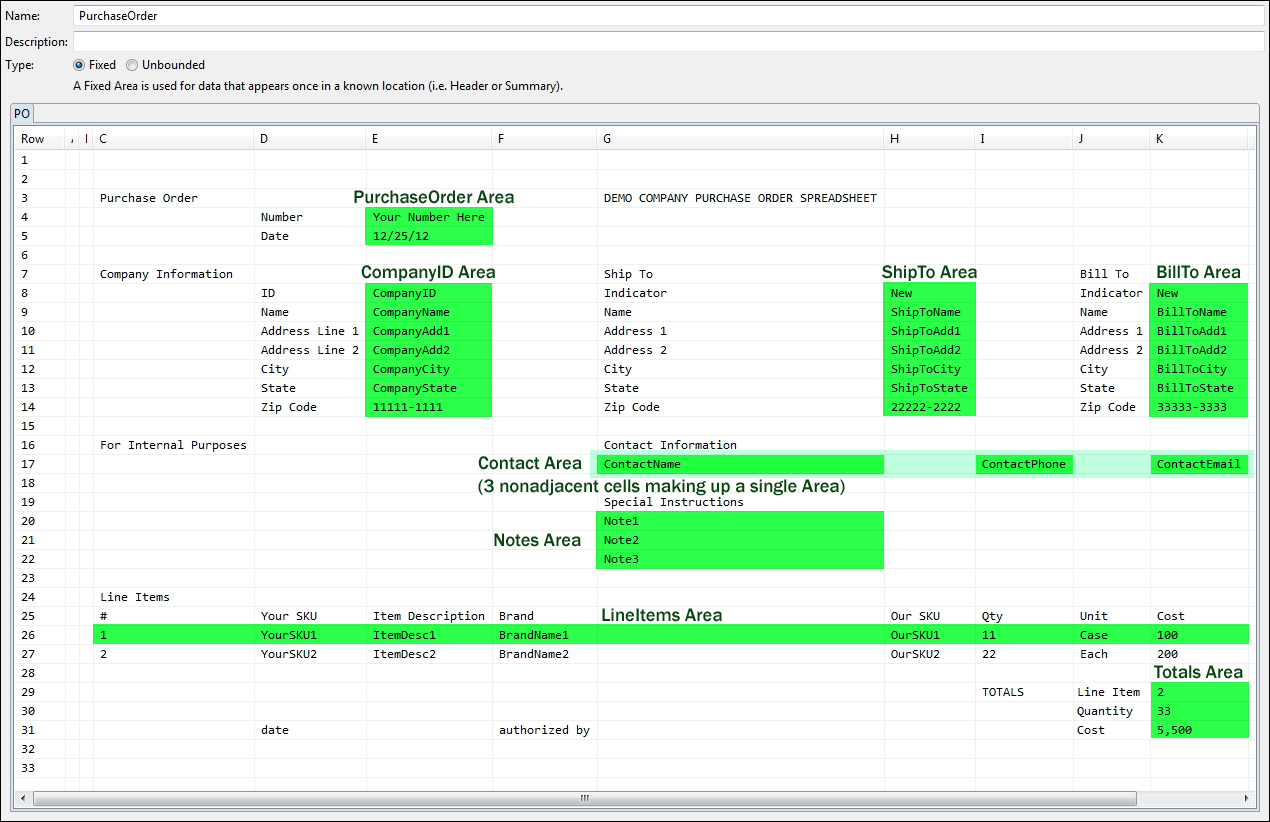Select the BillToName cell
The width and height of the screenshot is (1270, 822).
pos(1197,312)
